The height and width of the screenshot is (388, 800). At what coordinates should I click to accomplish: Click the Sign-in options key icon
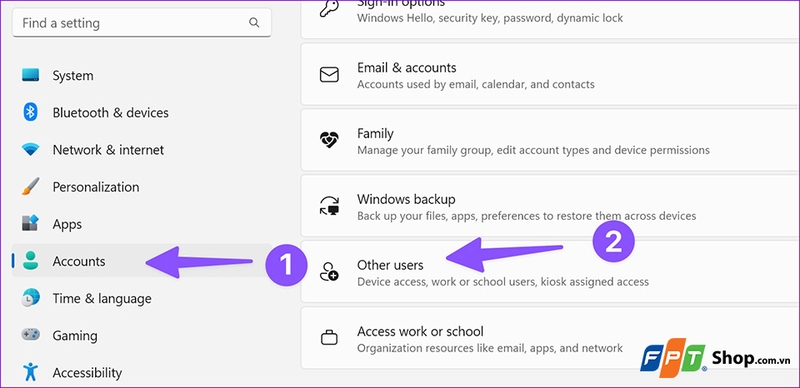tap(329, 8)
